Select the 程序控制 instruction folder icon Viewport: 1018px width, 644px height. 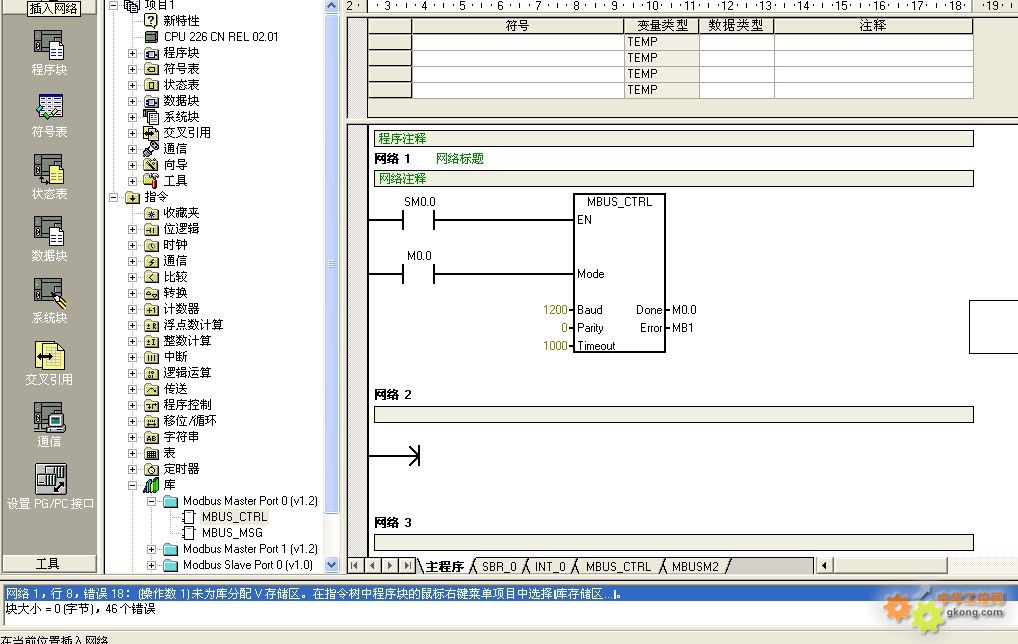coord(151,405)
